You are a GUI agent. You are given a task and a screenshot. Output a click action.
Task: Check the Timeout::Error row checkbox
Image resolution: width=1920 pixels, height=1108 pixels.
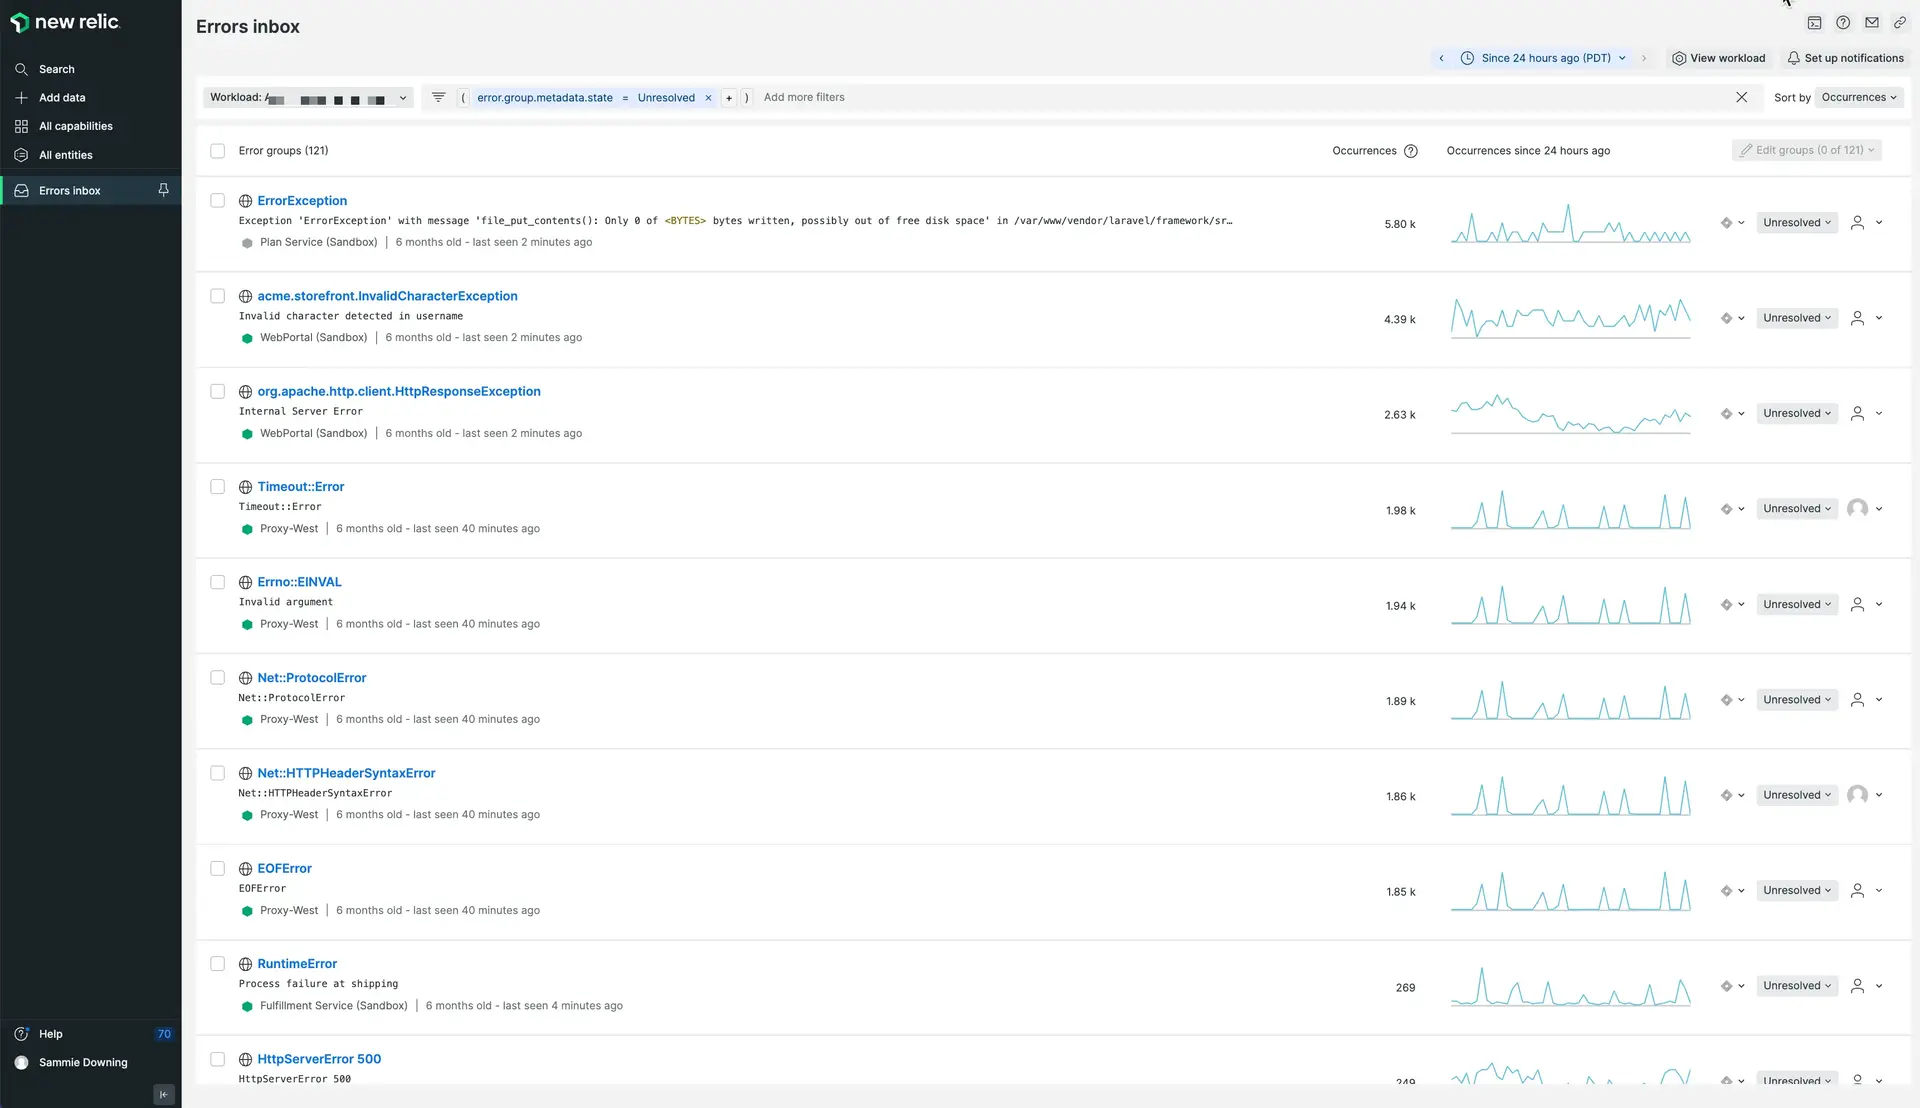click(217, 487)
